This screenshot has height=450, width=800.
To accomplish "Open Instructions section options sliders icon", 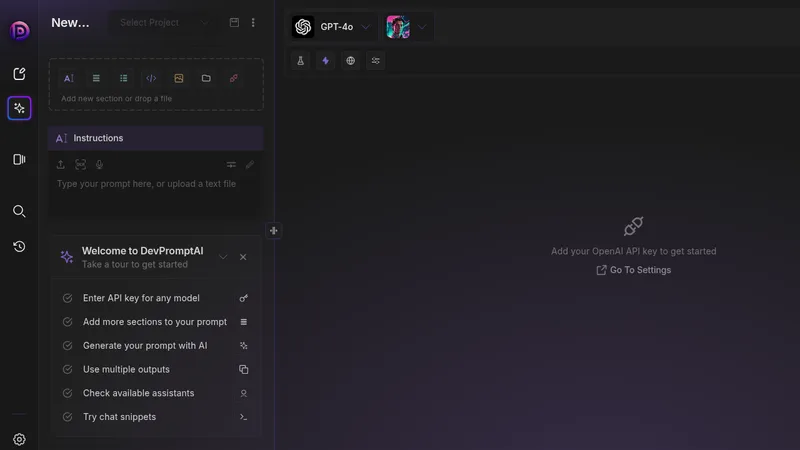I will click(x=231, y=164).
